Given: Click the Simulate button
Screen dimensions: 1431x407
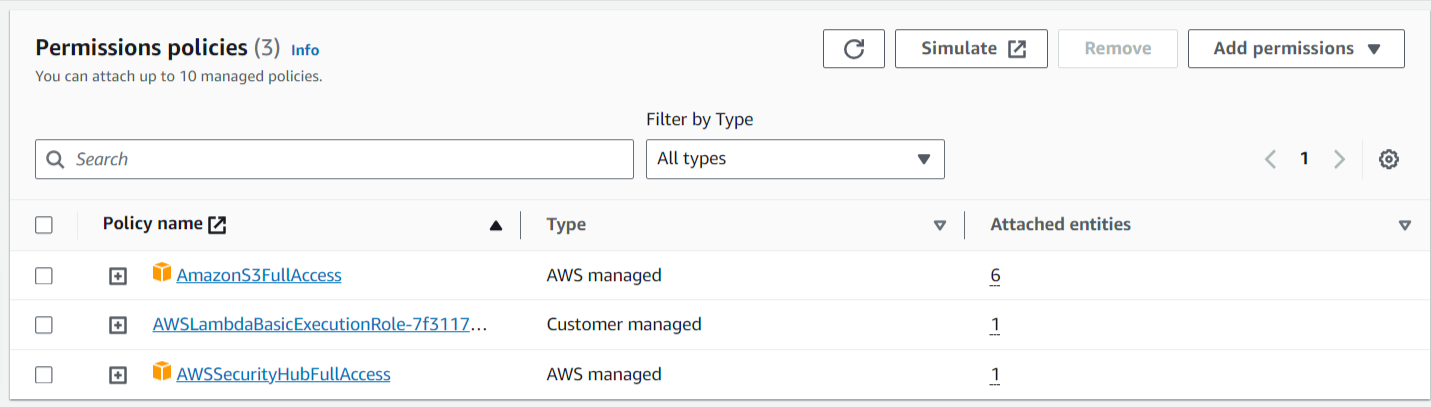Looking at the screenshot, I should pos(971,49).
